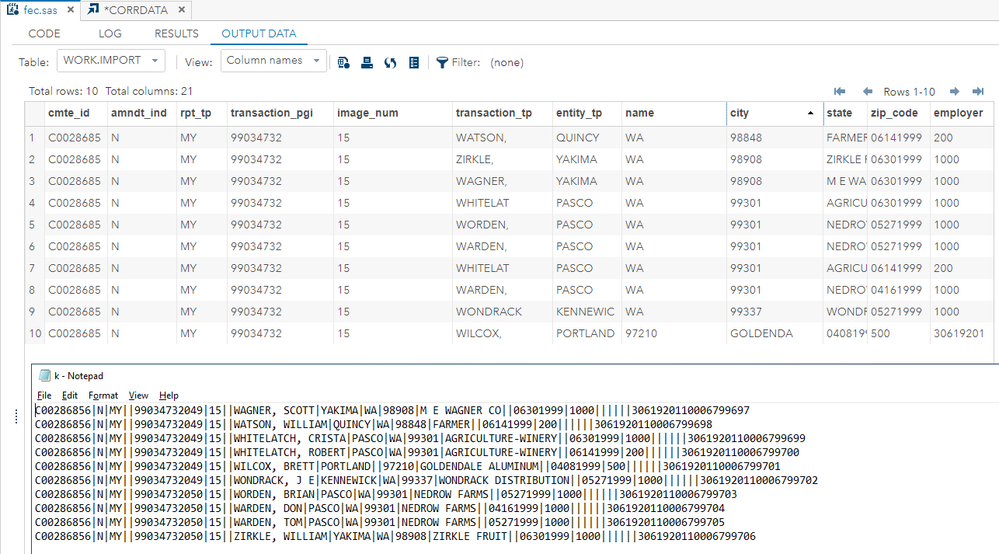The width and height of the screenshot is (999, 554).
Task: Jump to last rows page arrow
Action: click(x=980, y=91)
